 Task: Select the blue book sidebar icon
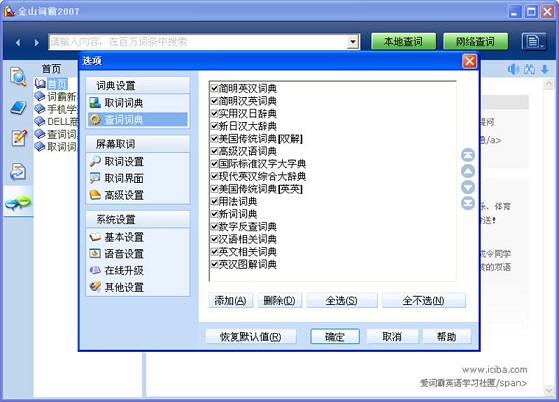coord(18,107)
